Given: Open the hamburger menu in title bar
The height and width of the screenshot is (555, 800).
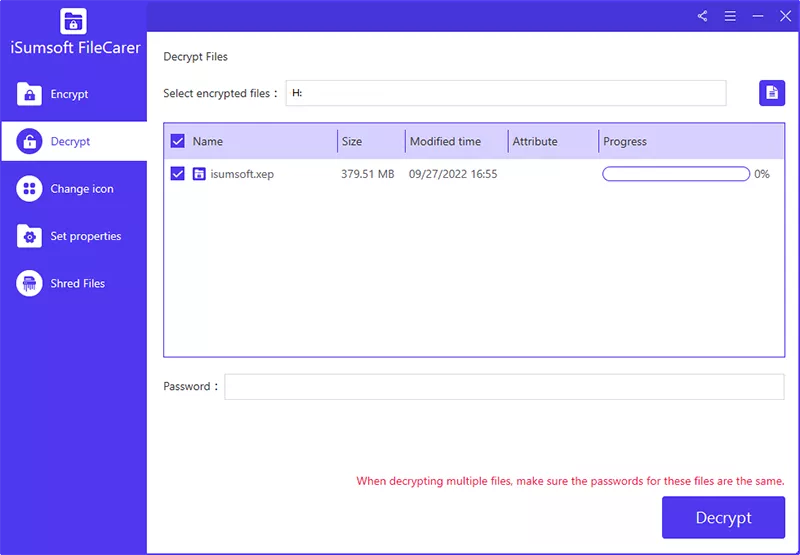Looking at the screenshot, I should 730,16.
